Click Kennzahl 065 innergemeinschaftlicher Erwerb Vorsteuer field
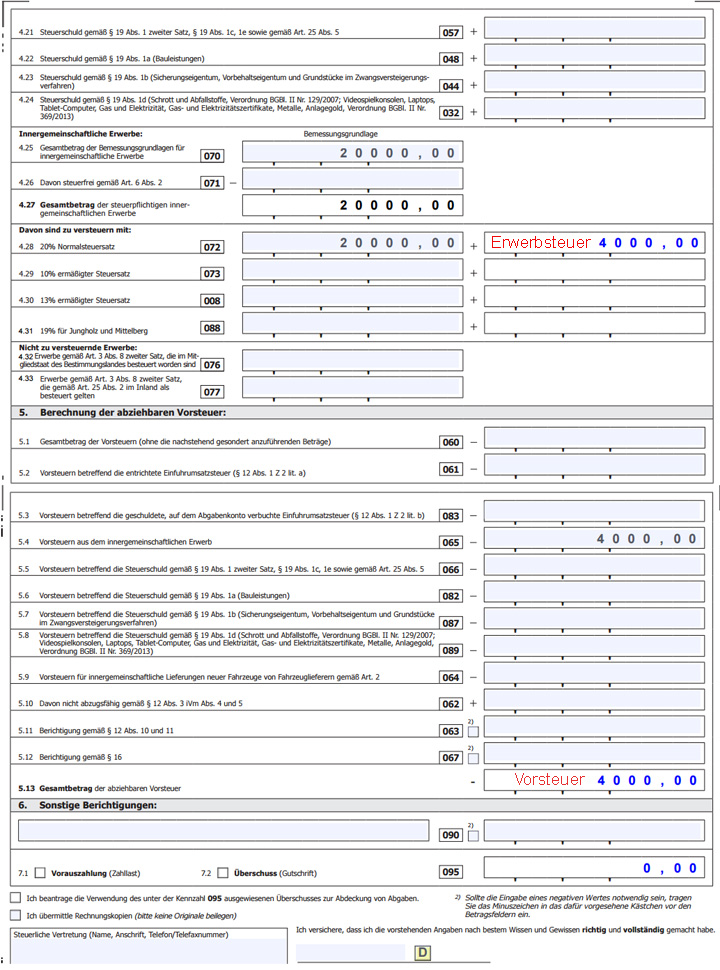 tap(594, 538)
